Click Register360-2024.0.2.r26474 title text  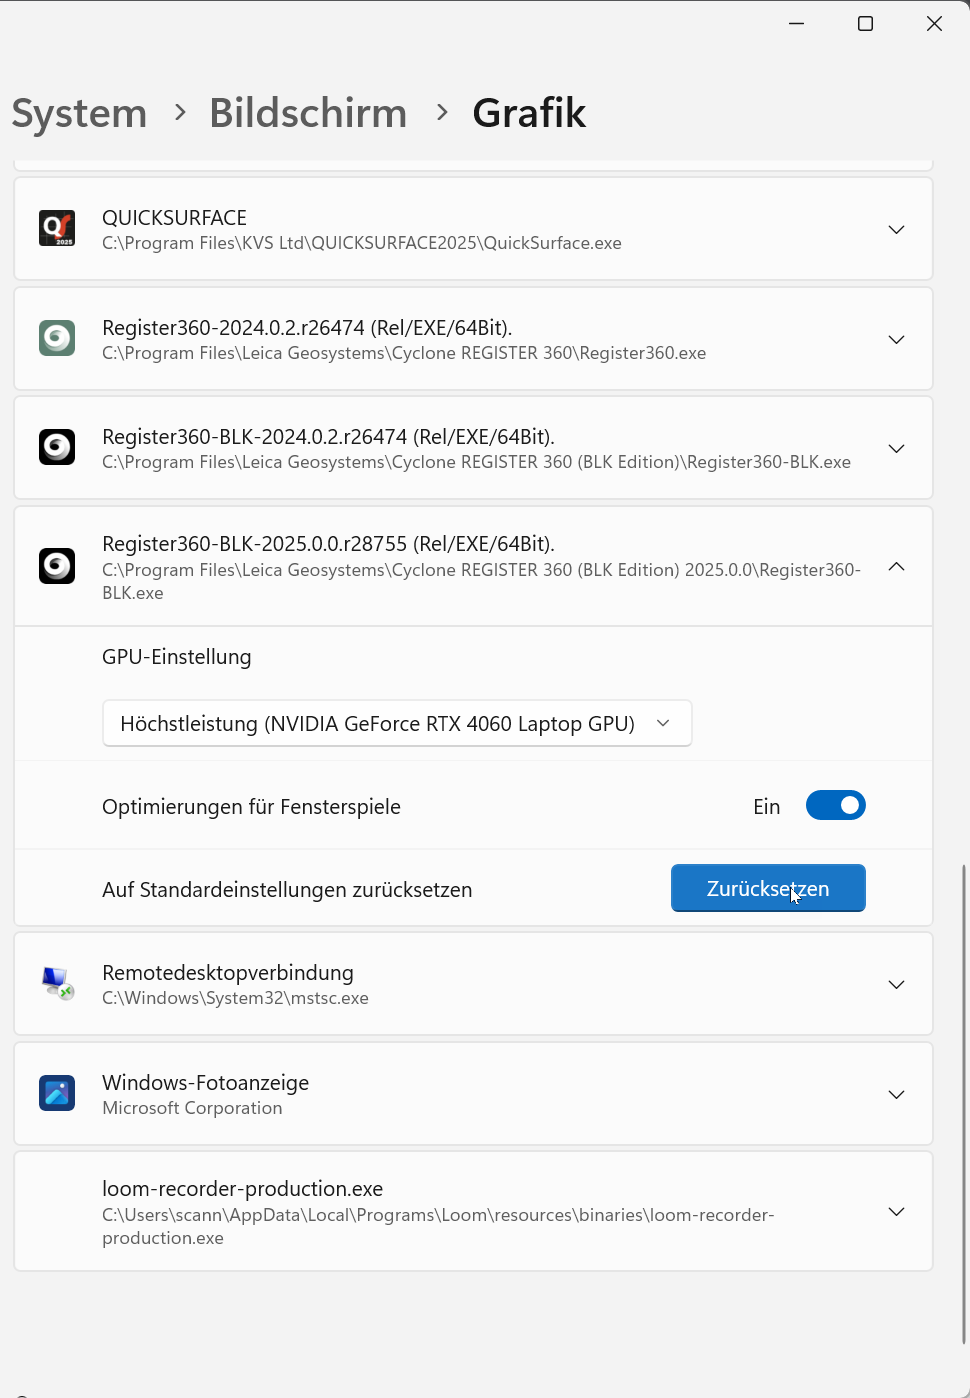point(307,328)
